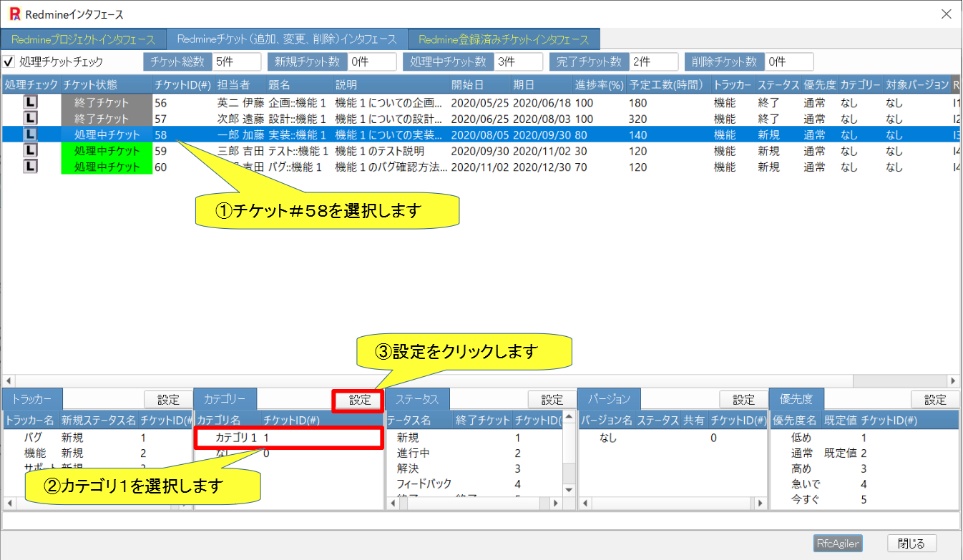Toggle the L check icon for ticket 57
The height and width of the screenshot is (560, 963).
click(30, 119)
